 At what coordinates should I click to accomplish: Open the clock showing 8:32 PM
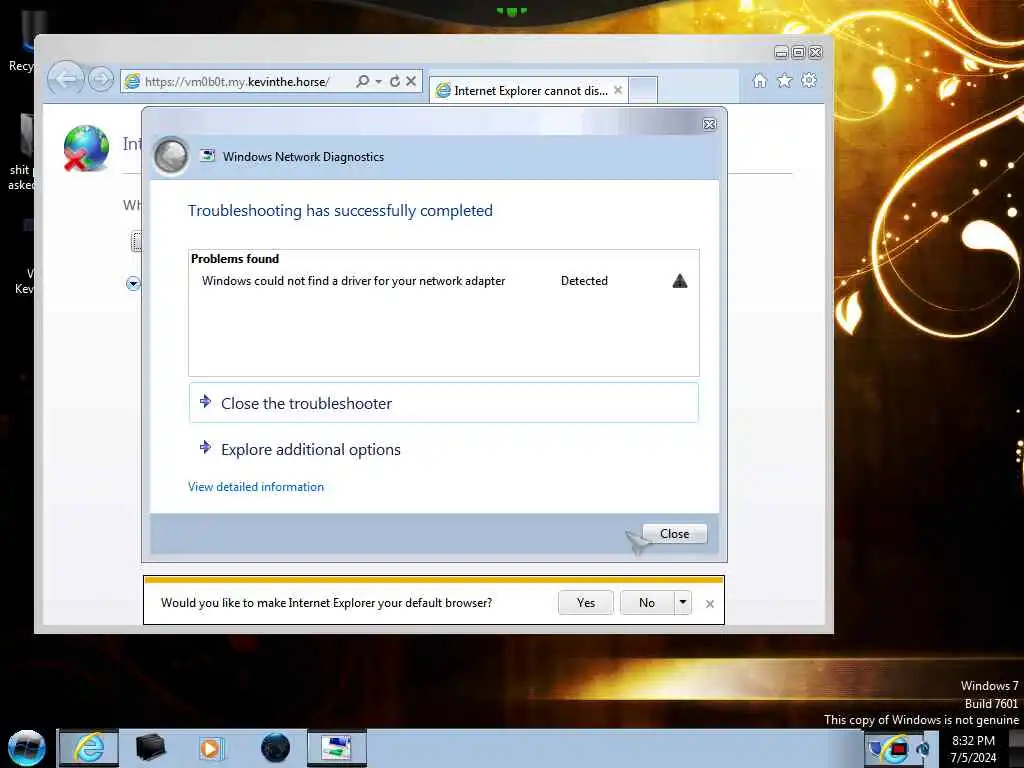pos(973,748)
